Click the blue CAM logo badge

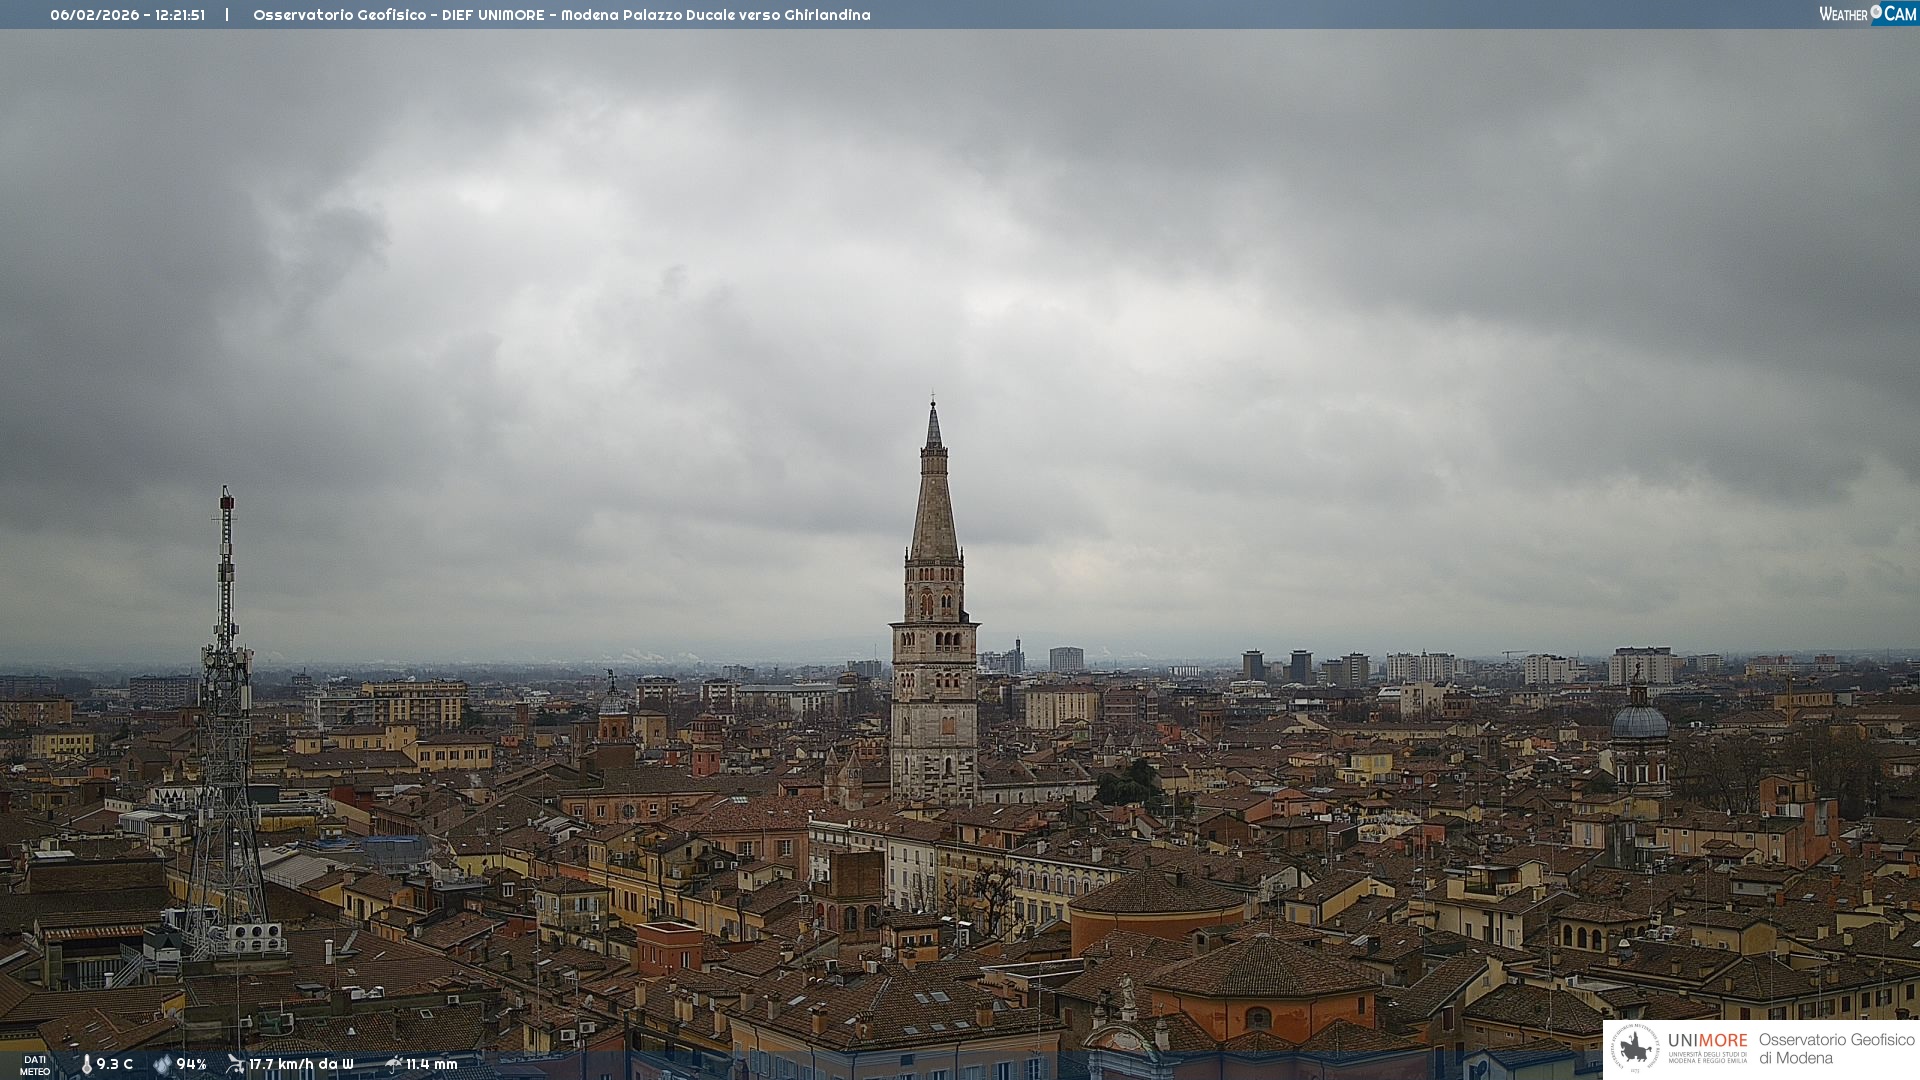point(1899,14)
